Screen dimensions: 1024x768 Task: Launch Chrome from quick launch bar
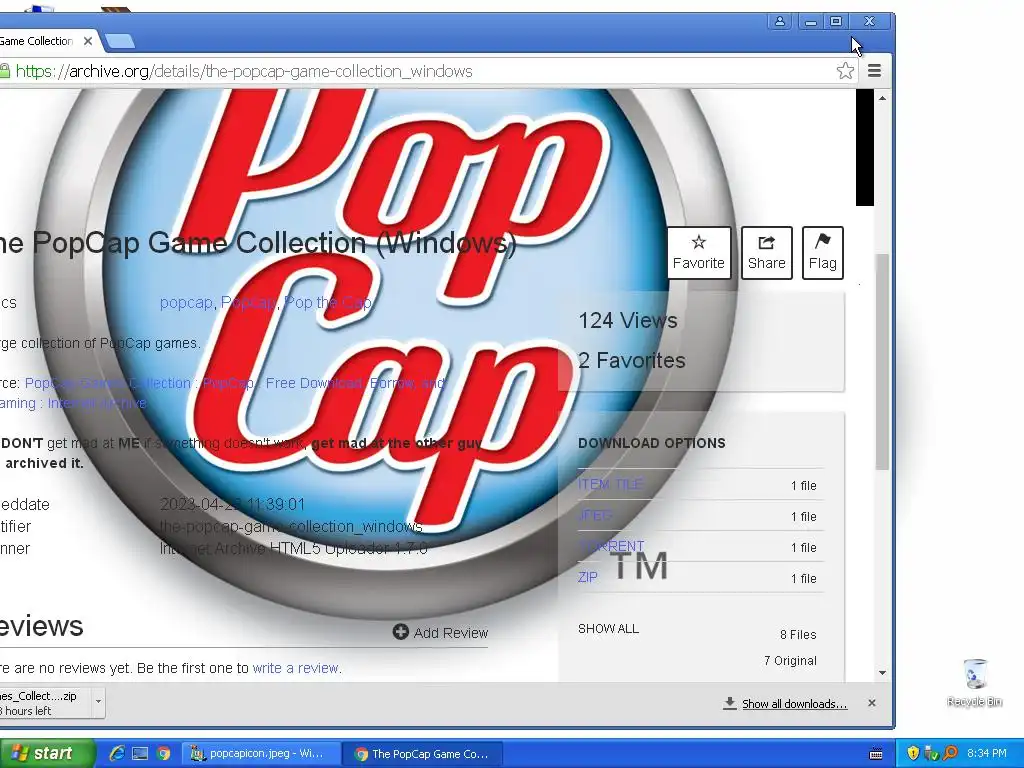tap(163, 754)
